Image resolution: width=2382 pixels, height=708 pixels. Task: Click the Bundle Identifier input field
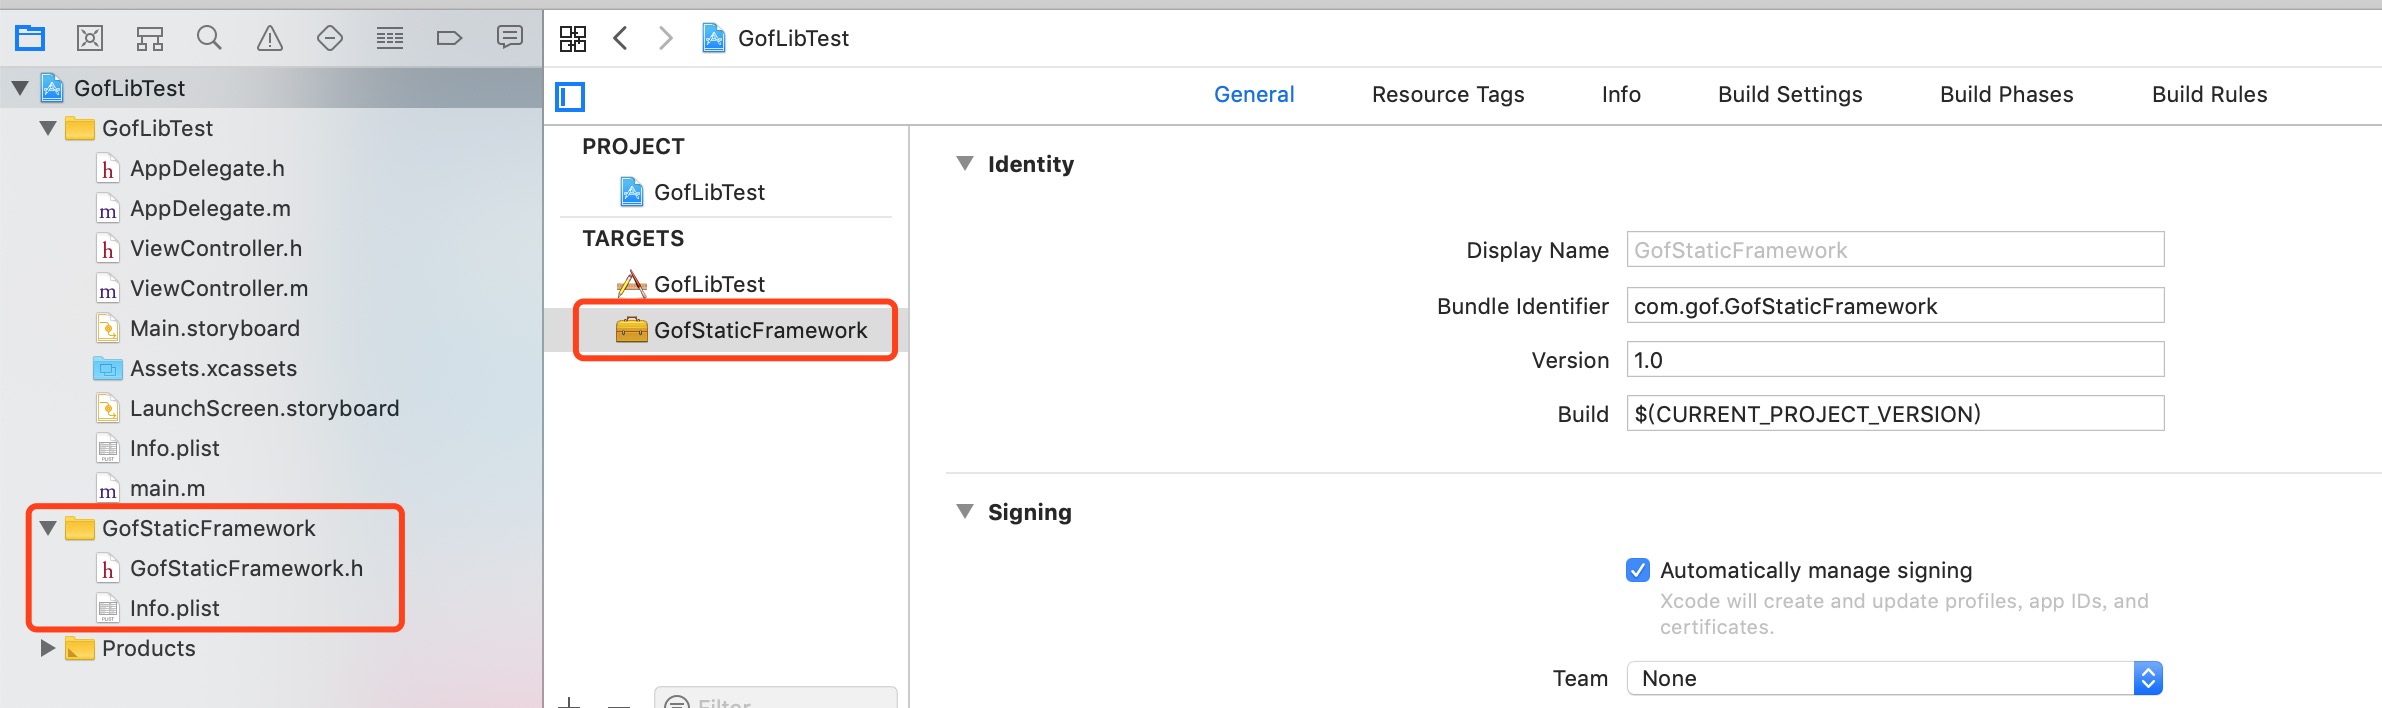click(1895, 305)
